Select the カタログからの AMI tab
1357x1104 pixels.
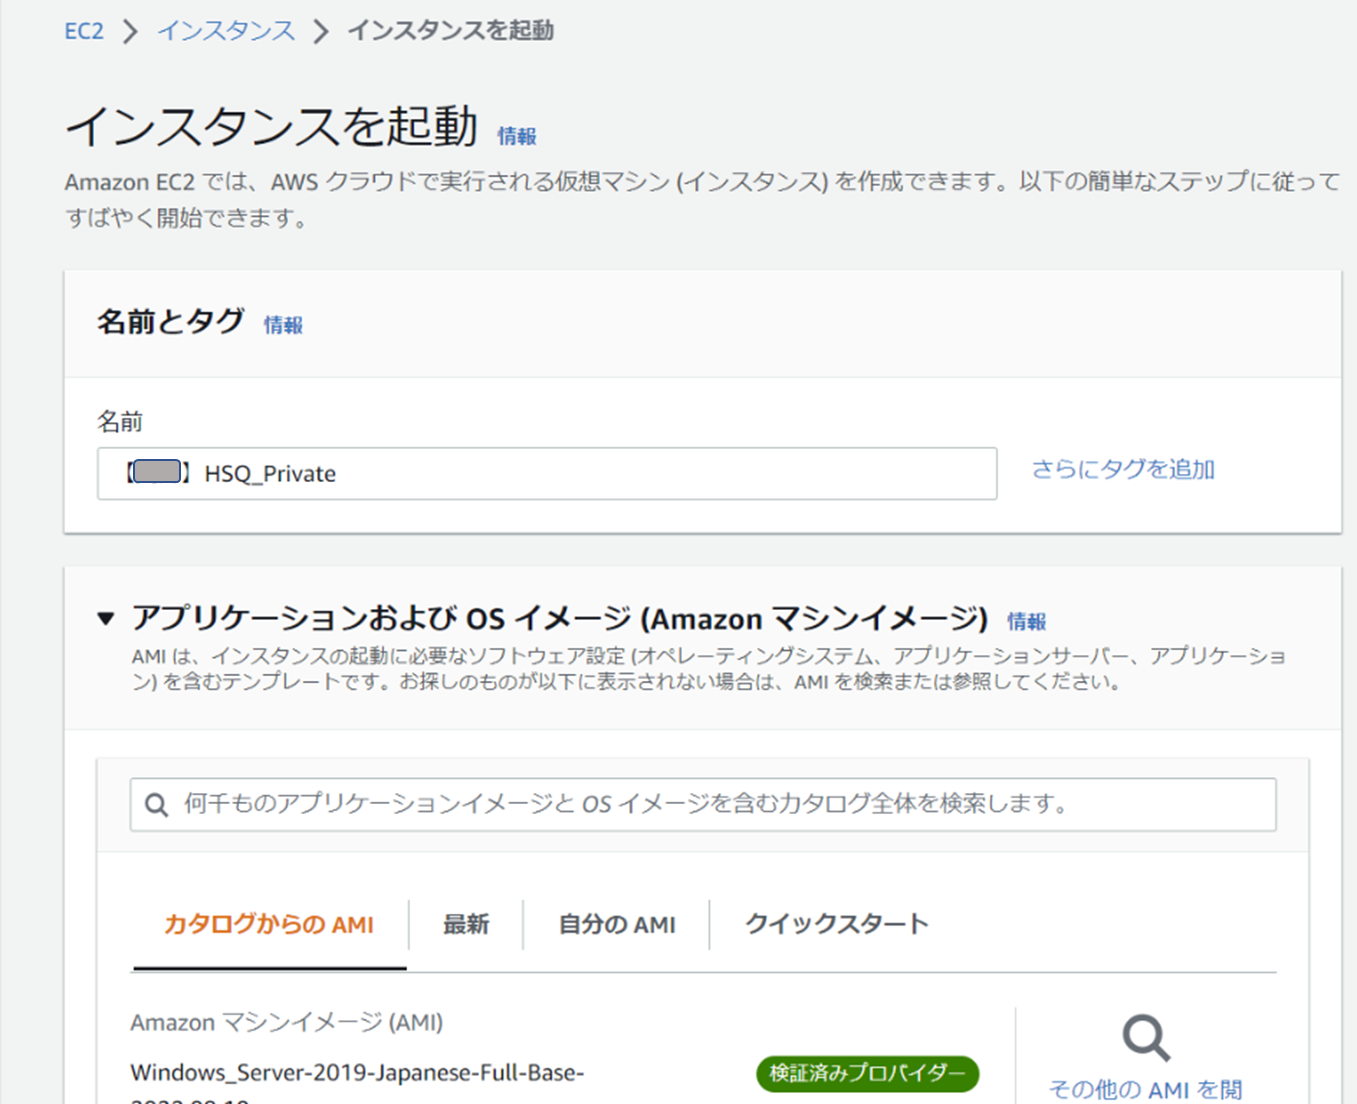269,924
